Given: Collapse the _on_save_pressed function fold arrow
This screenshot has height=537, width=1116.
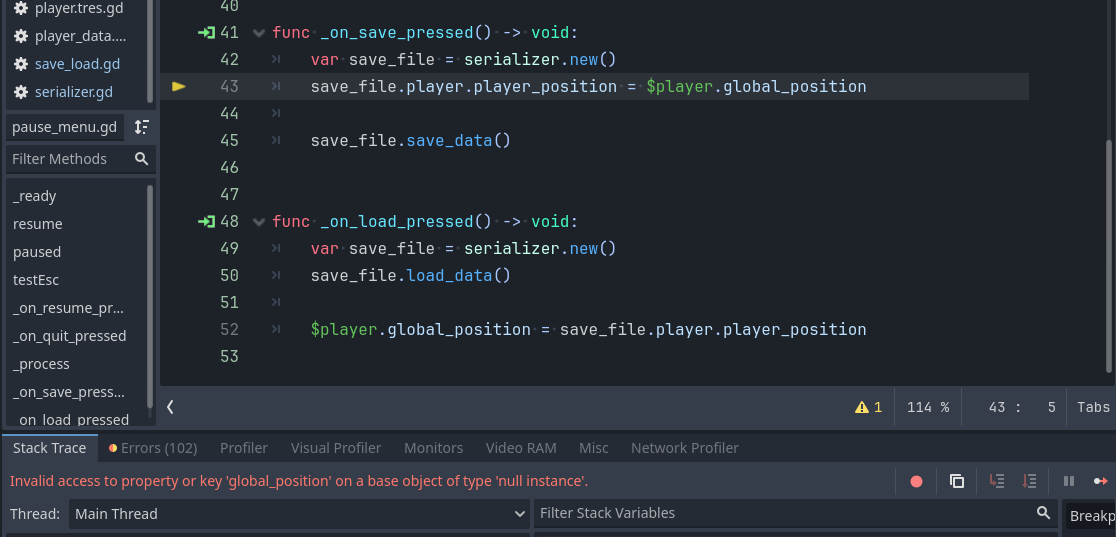Looking at the screenshot, I should [259, 33].
